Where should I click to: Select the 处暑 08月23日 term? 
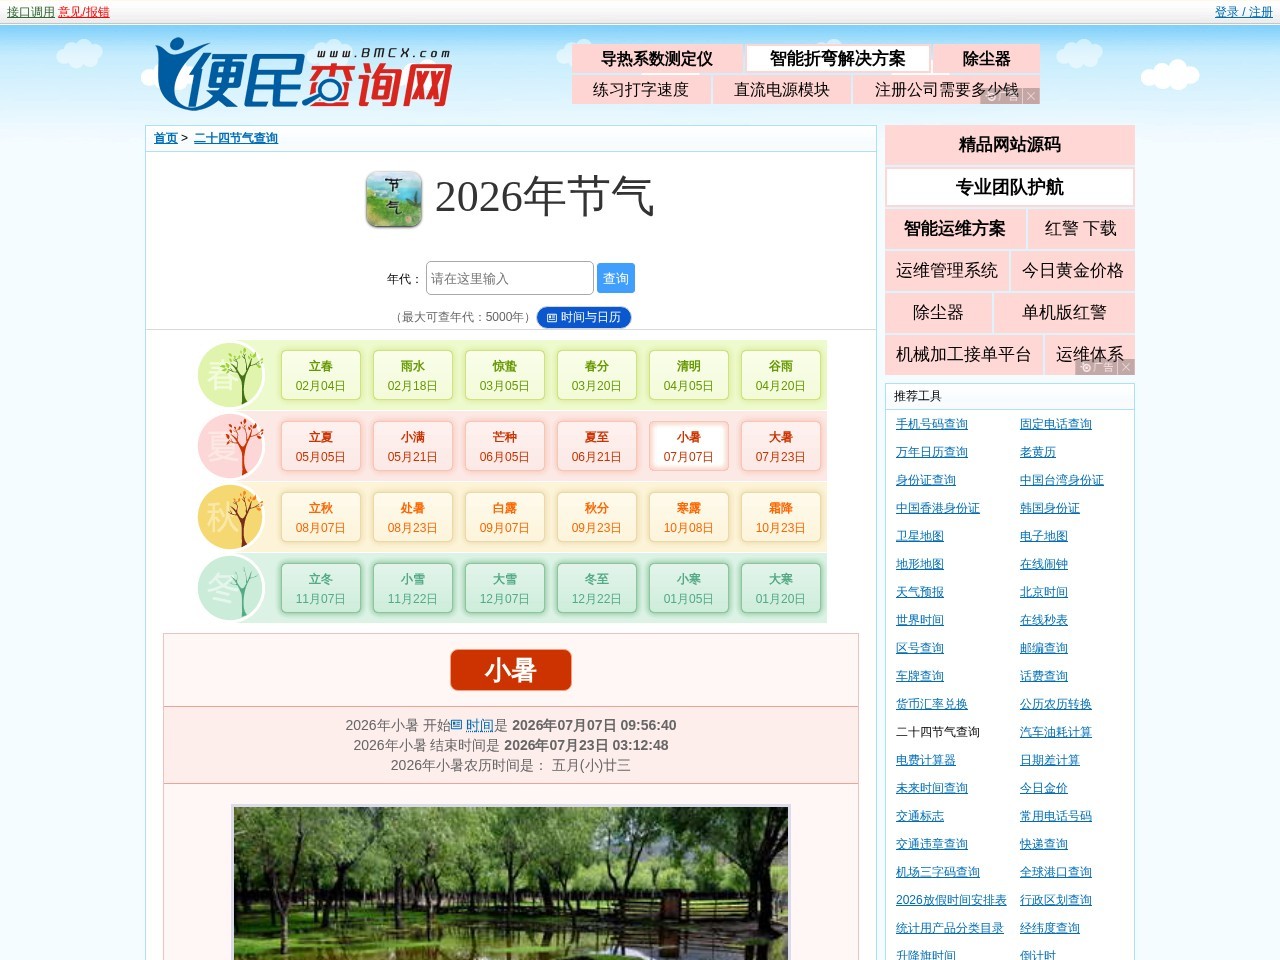tap(413, 517)
